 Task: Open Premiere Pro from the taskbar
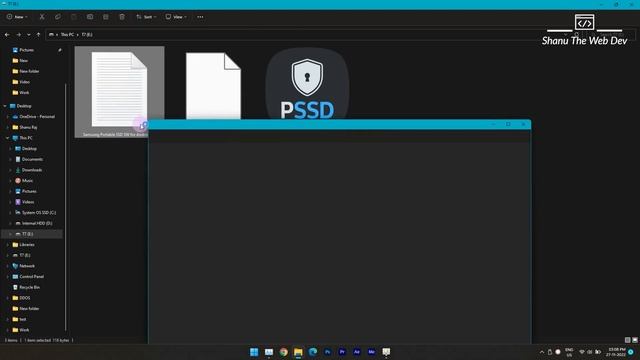point(342,352)
